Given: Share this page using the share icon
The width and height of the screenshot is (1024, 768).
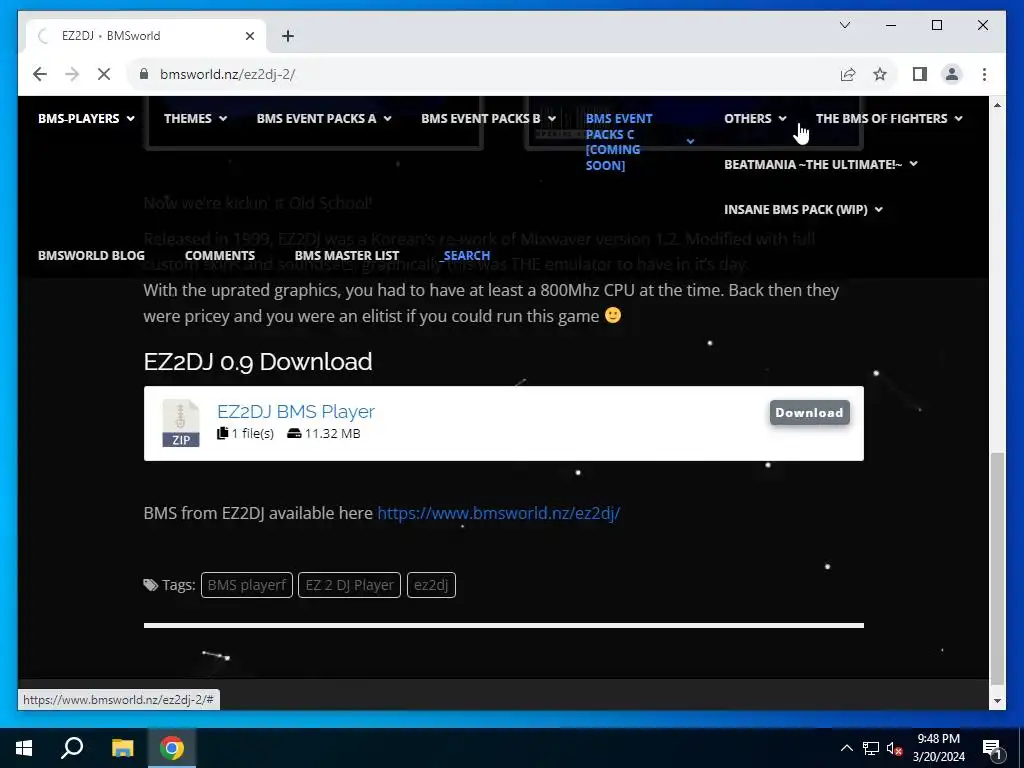Looking at the screenshot, I should (x=848, y=74).
